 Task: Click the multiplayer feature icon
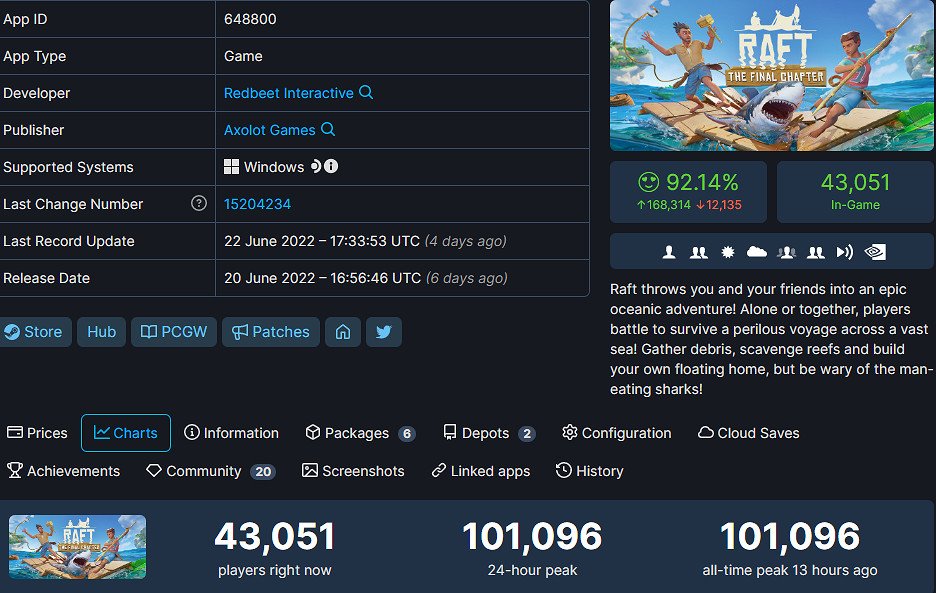(x=698, y=252)
